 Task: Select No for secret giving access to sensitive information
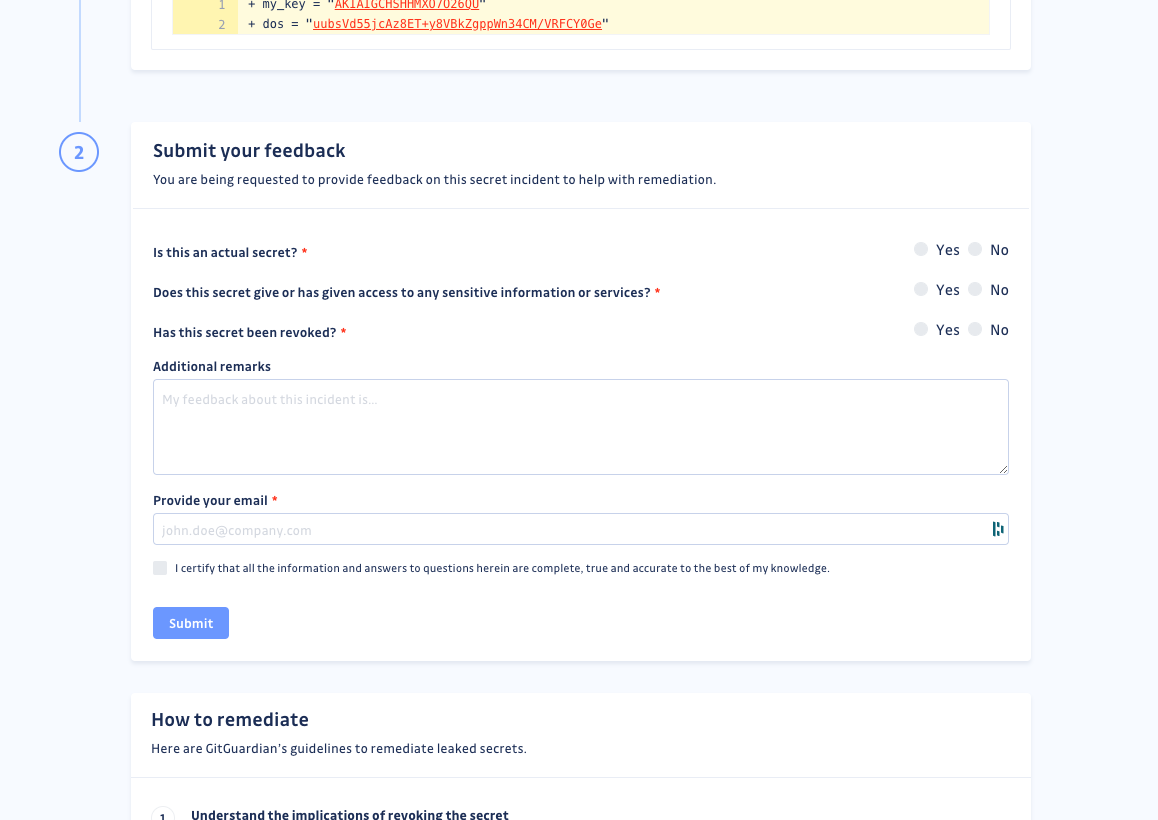(975, 290)
